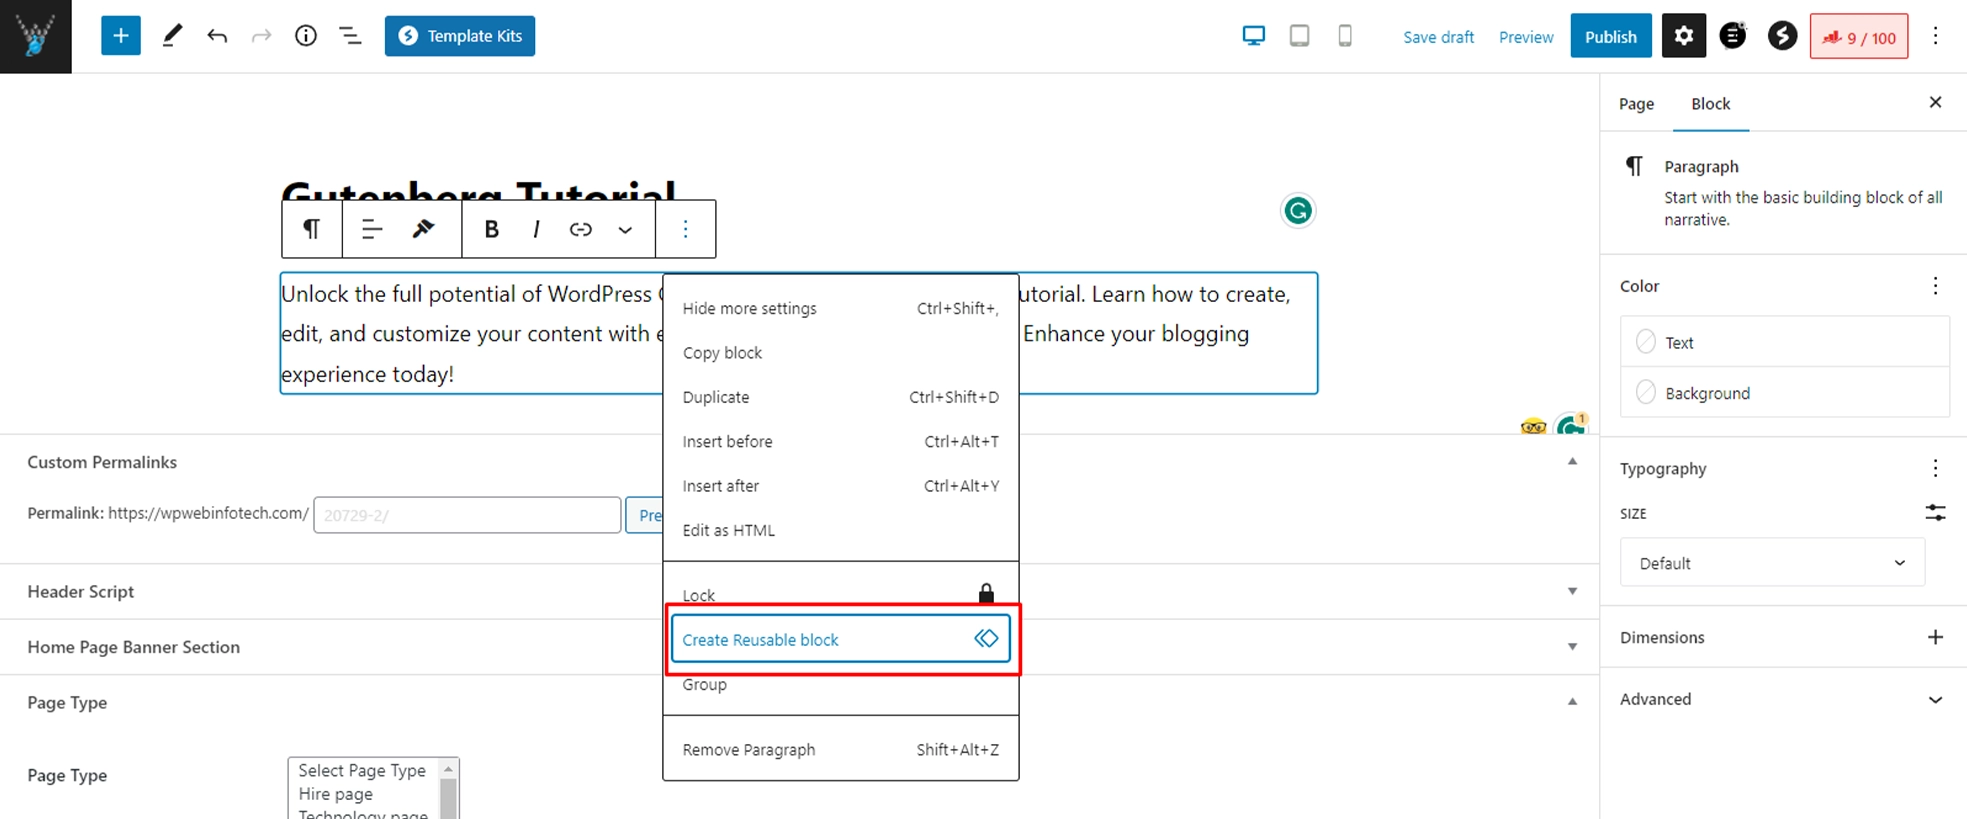Redo the last undone change
The image size is (1967, 819).
(x=261, y=36)
